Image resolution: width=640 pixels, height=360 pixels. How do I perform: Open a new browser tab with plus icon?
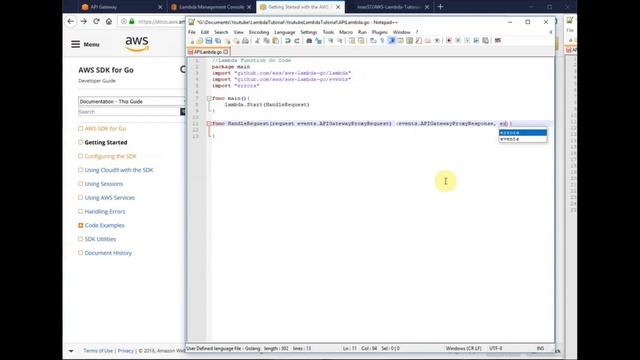440,7
